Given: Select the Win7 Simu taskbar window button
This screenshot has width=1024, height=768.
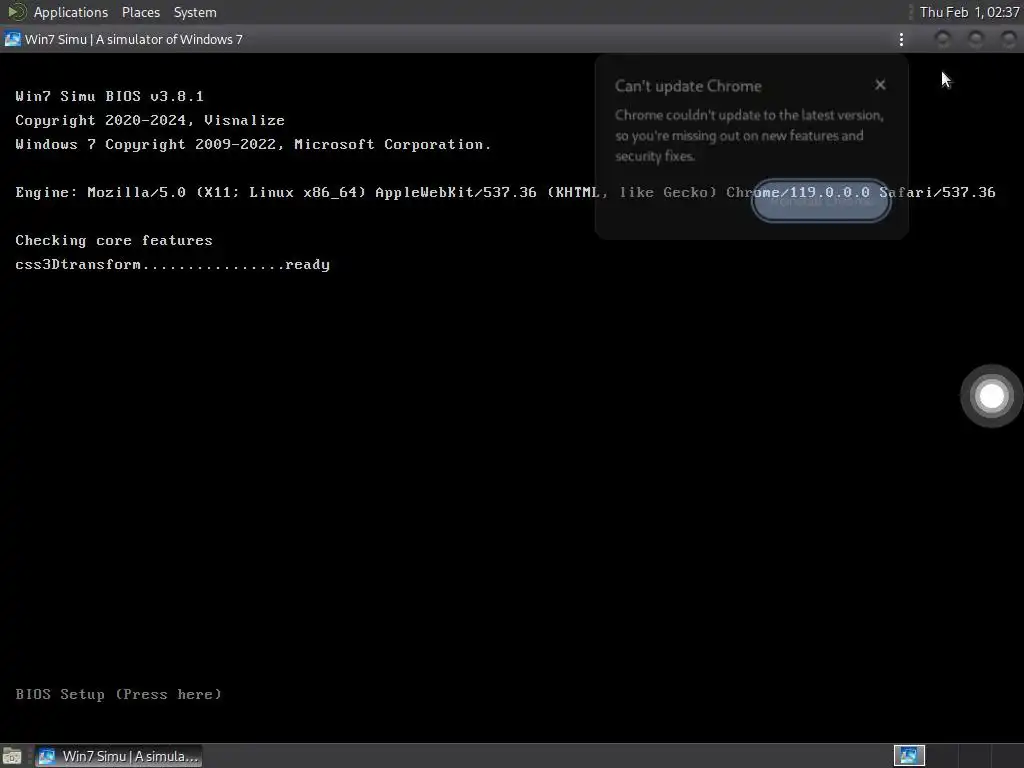Looking at the screenshot, I should (x=118, y=756).
